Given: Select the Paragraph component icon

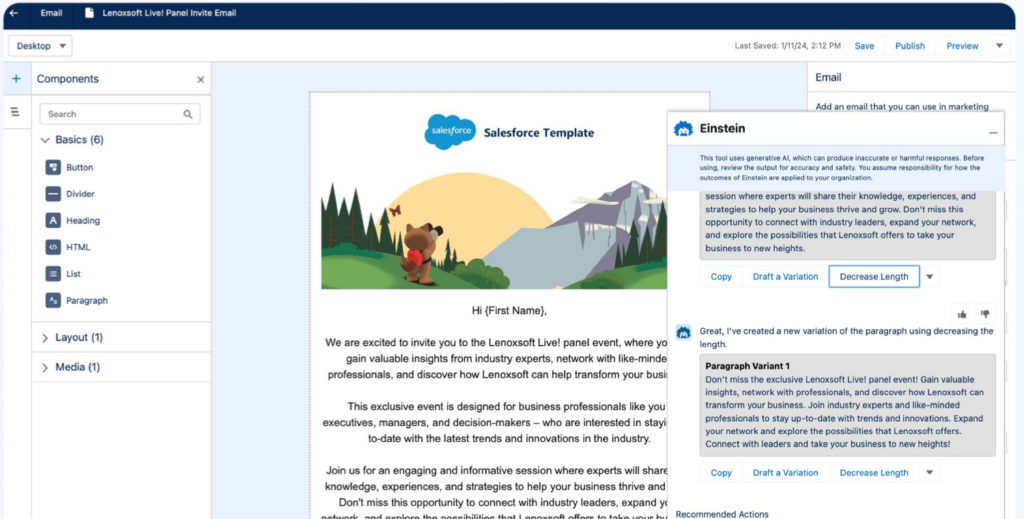Looking at the screenshot, I should point(53,300).
